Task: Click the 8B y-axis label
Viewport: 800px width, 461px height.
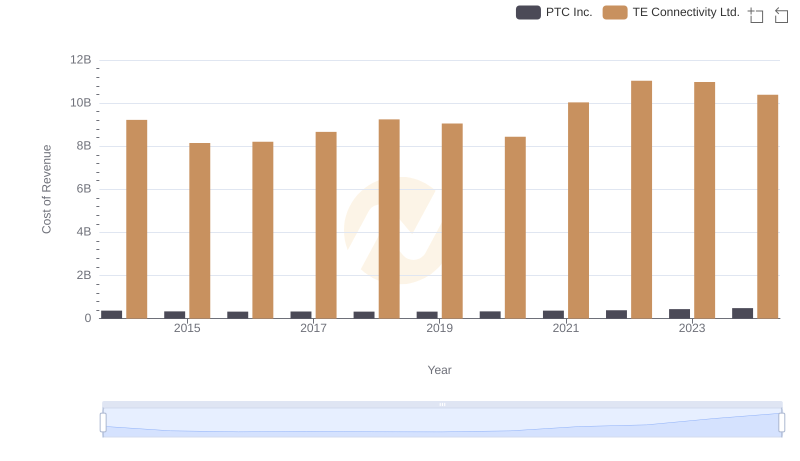Action: (x=84, y=146)
